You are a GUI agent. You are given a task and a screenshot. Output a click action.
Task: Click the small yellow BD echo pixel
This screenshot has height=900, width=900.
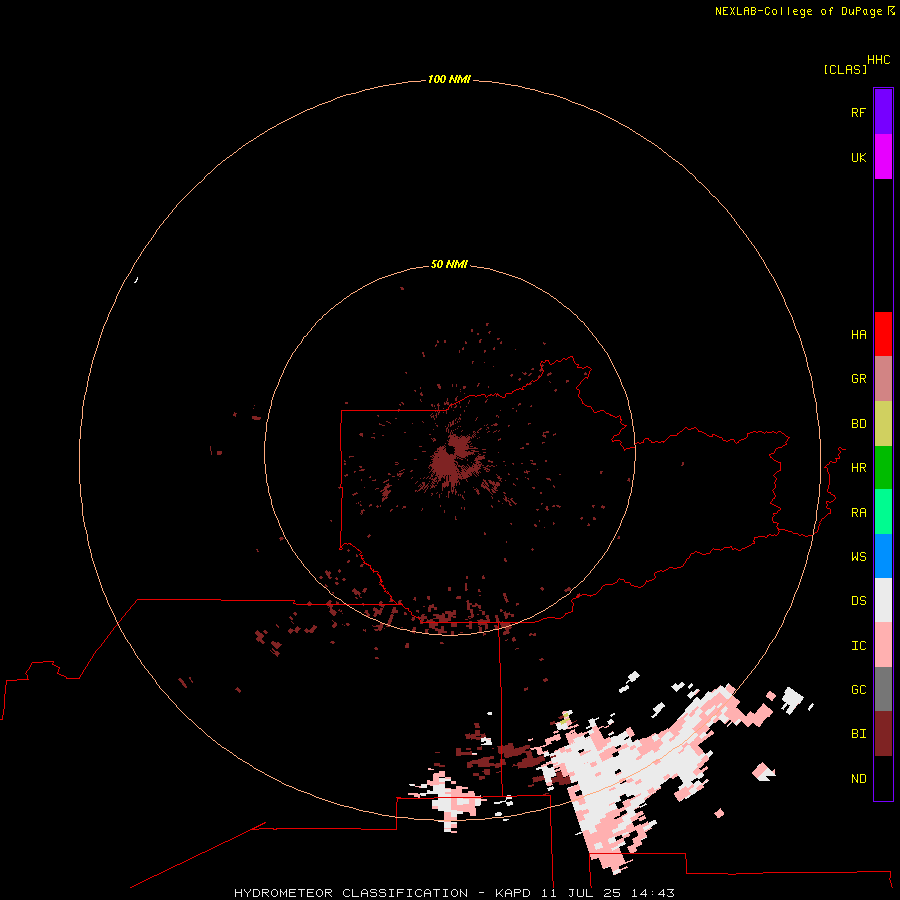566,717
